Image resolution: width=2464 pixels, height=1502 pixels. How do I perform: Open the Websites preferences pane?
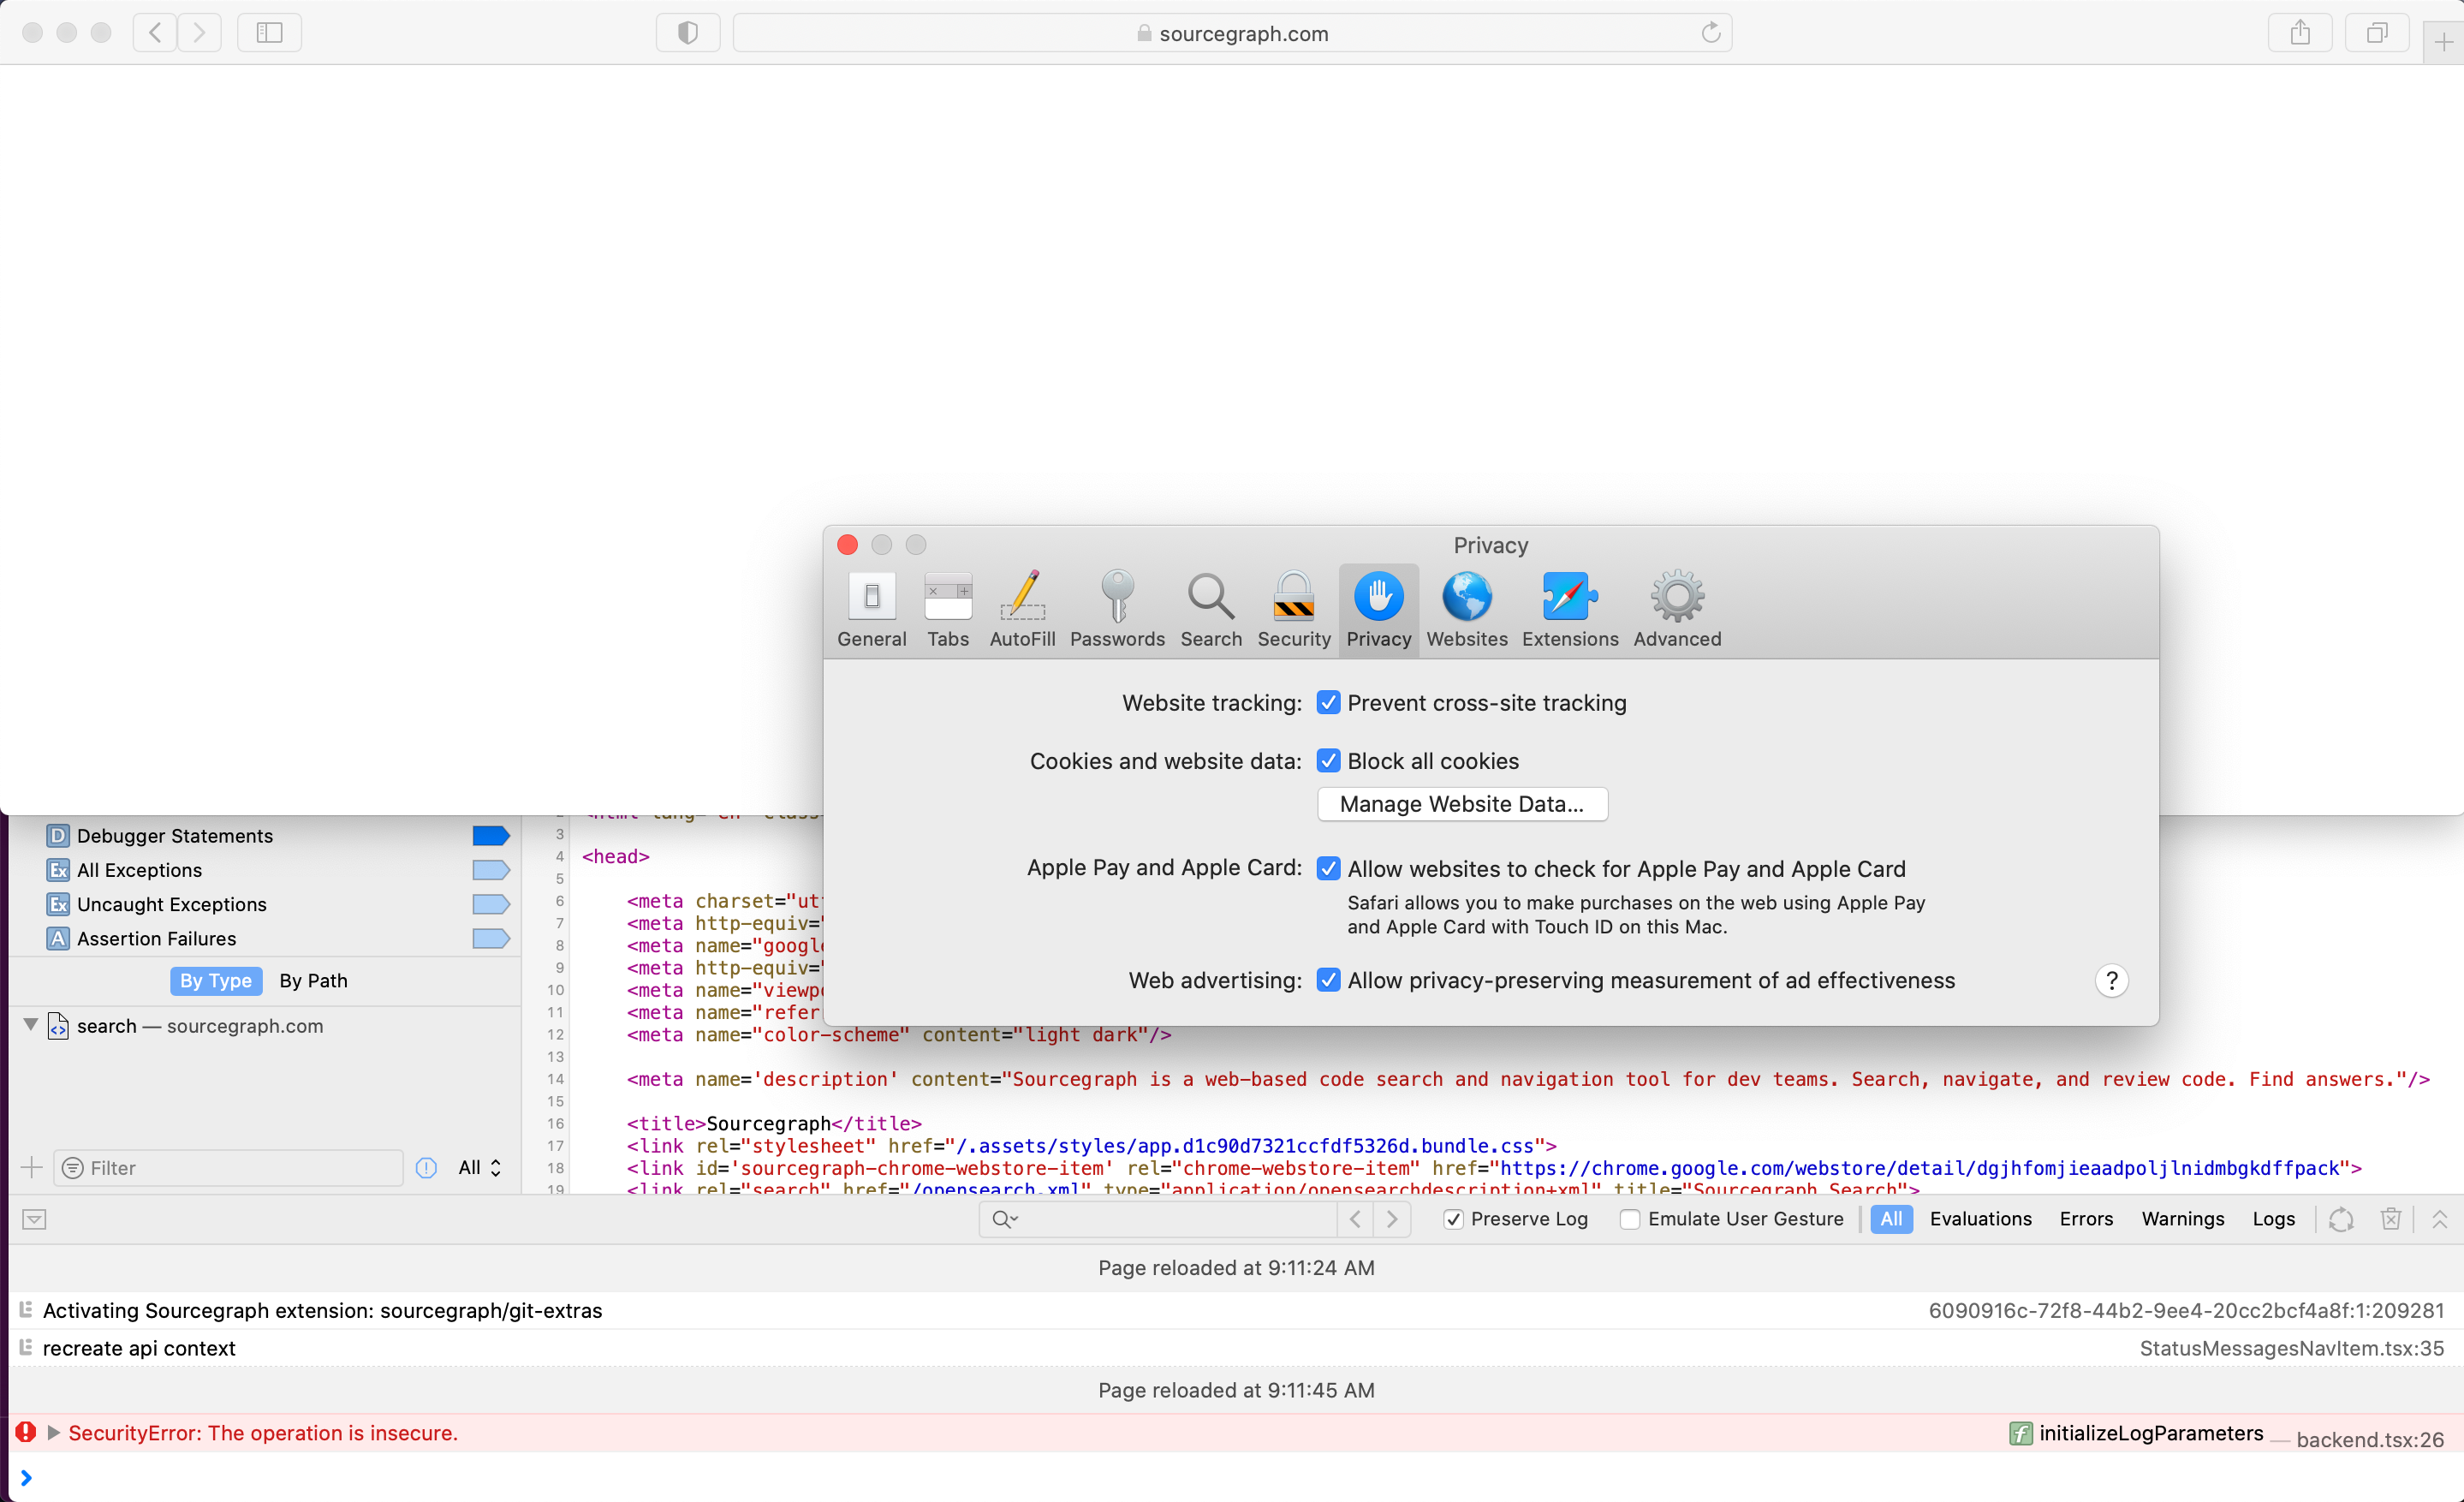click(1466, 610)
